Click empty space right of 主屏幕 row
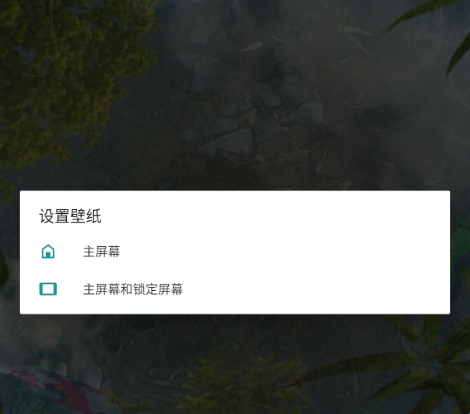Image resolution: width=470 pixels, height=414 pixels. 283,252
